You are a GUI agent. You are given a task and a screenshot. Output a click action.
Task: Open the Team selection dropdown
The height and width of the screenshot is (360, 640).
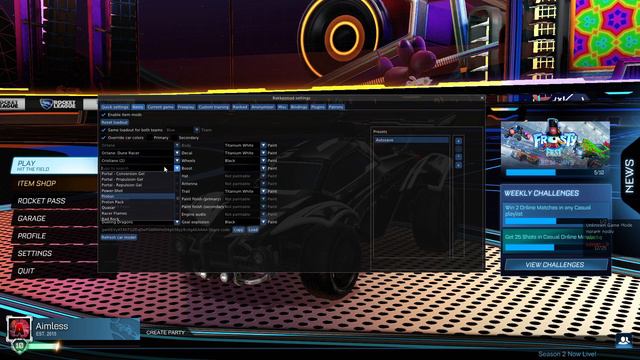click(197, 130)
